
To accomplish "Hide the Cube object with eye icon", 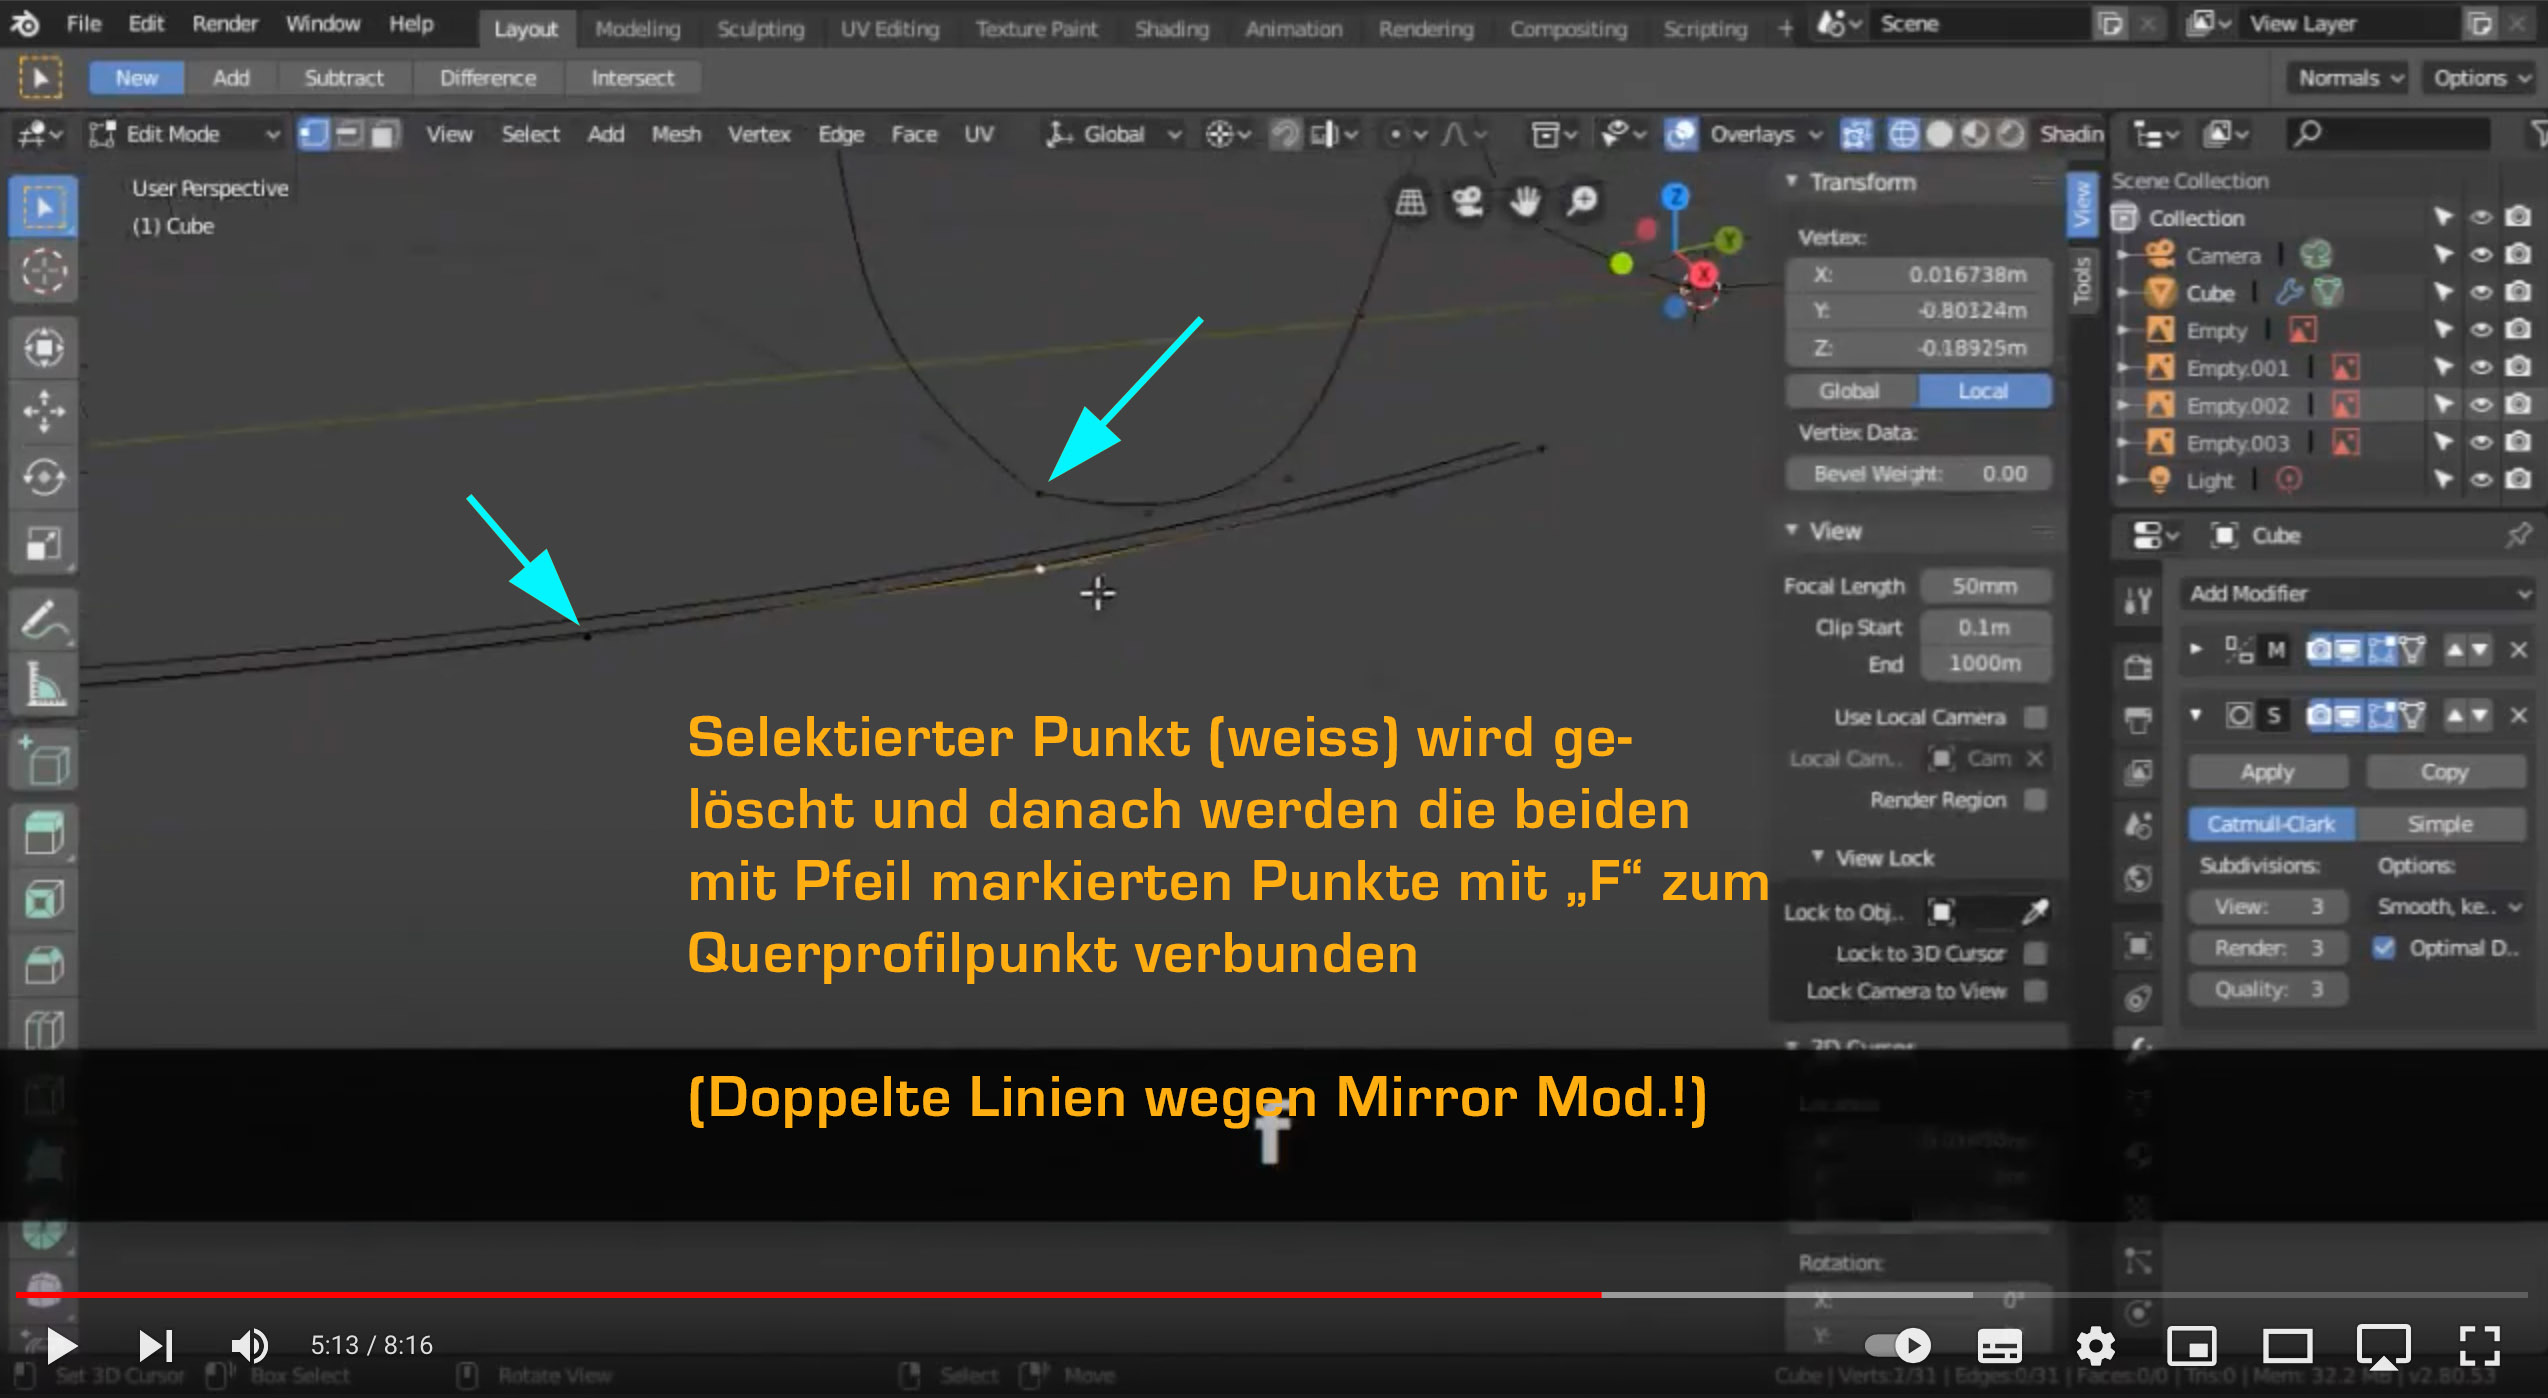I will (x=2481, y=293).
